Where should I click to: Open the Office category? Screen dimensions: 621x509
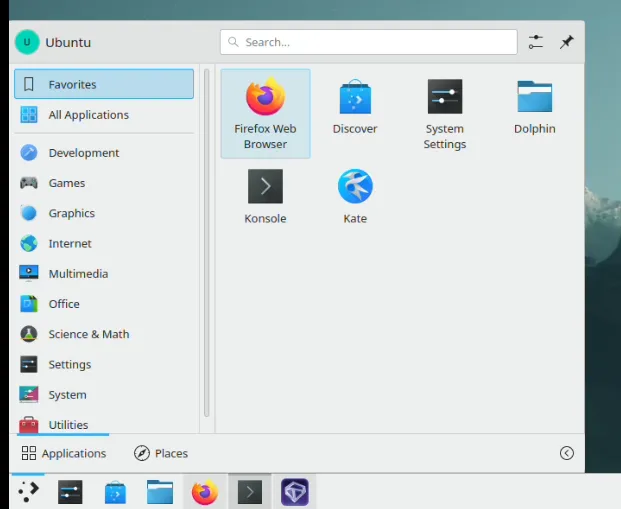coord(104,304)
